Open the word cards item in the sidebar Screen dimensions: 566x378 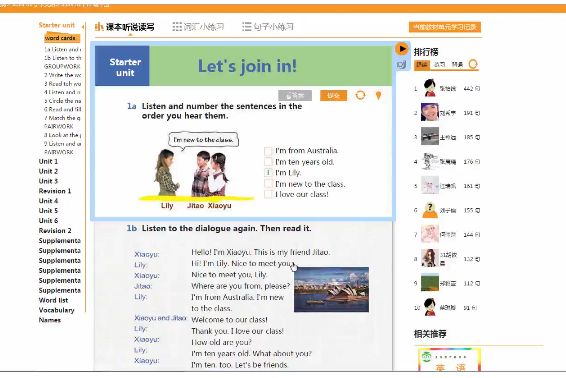[x=61, y=38]
